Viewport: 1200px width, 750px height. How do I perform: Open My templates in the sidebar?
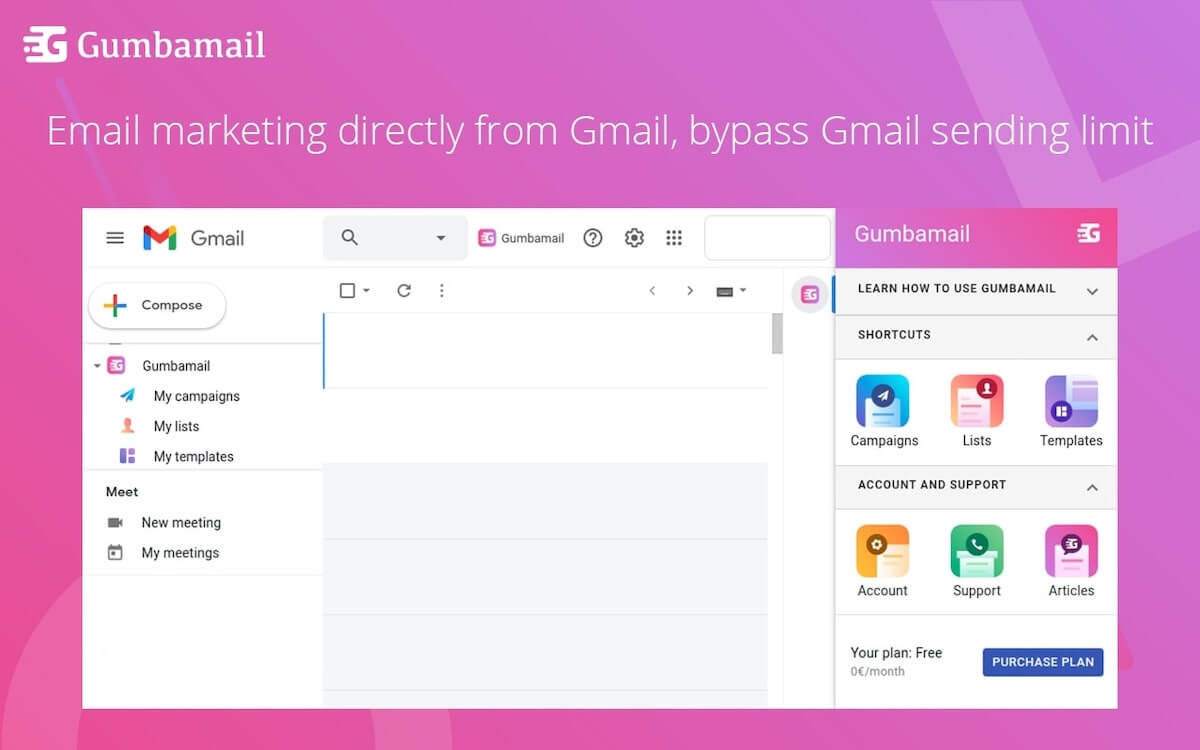[193, 456]
